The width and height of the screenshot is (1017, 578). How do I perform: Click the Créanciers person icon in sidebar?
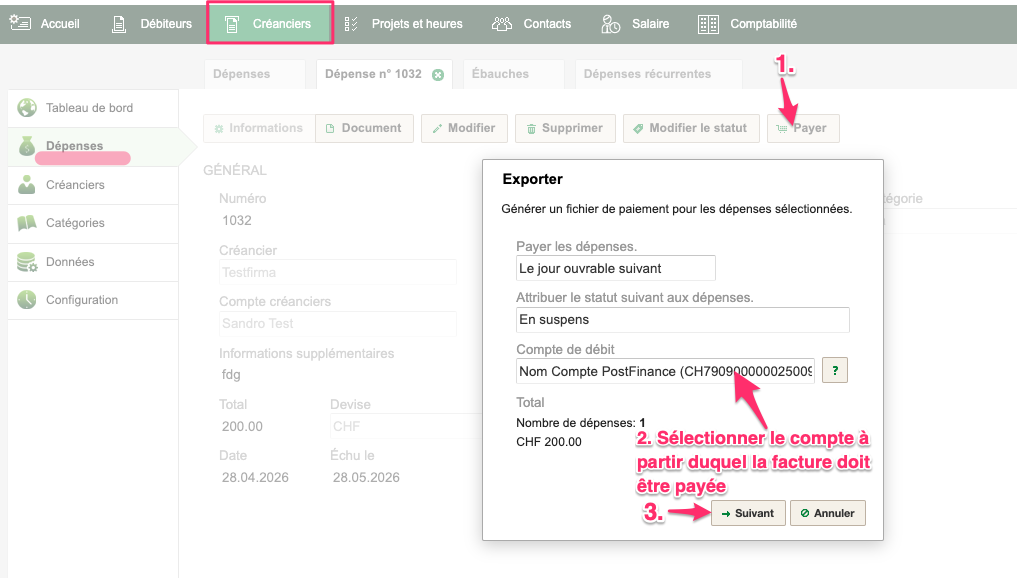[27, 185]
